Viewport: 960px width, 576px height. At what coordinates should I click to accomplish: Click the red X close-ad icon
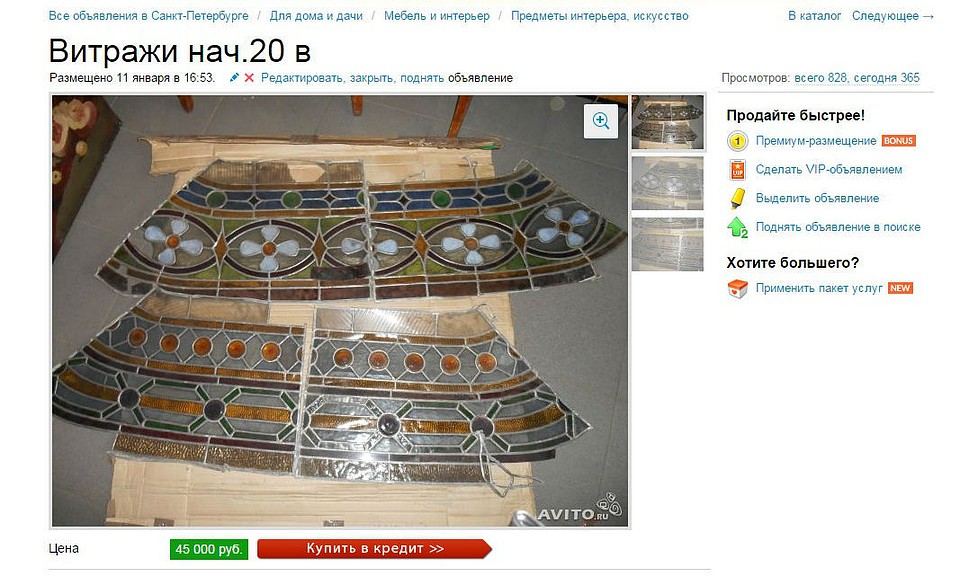(249, 78)
